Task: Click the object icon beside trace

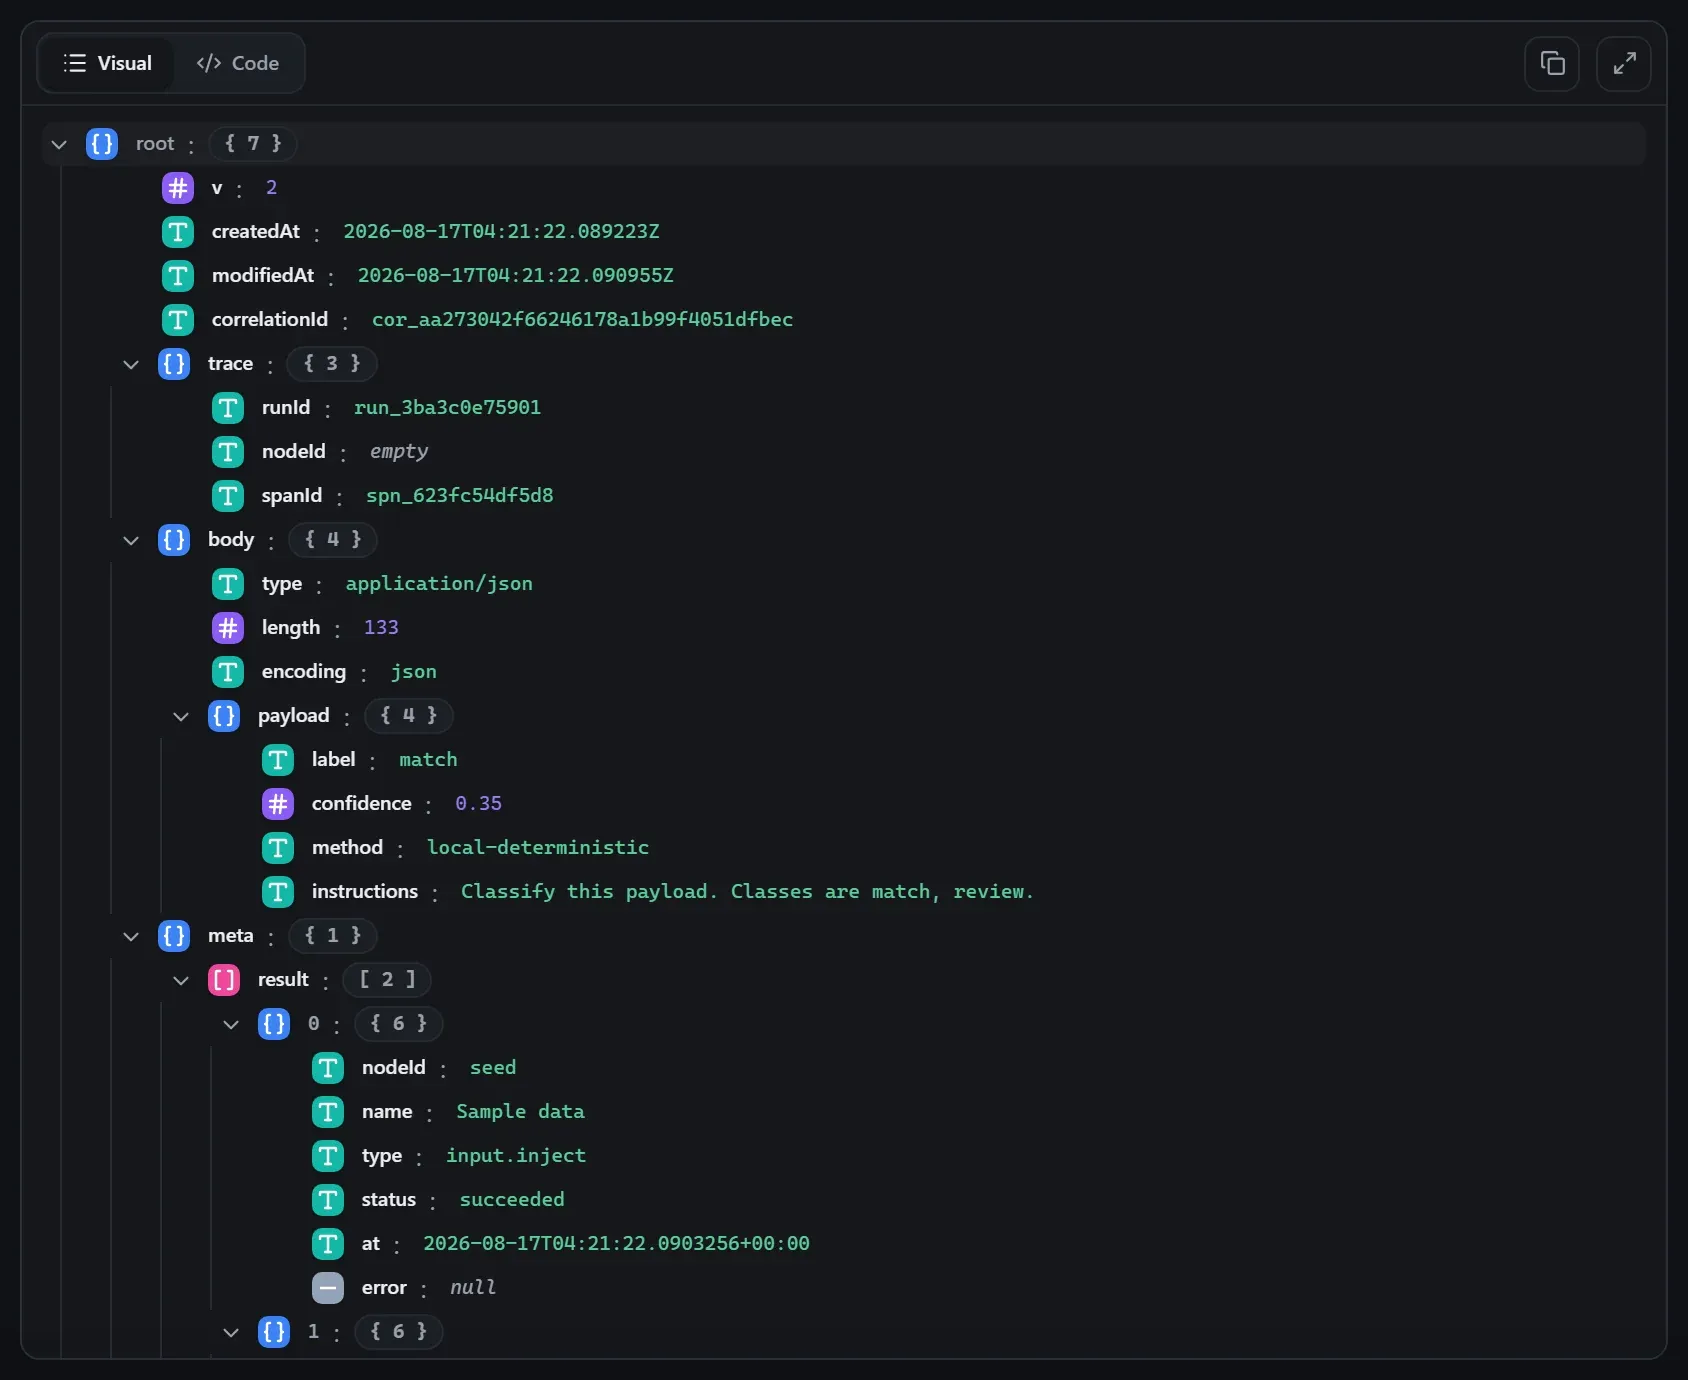Action: [x=174, y=364]
